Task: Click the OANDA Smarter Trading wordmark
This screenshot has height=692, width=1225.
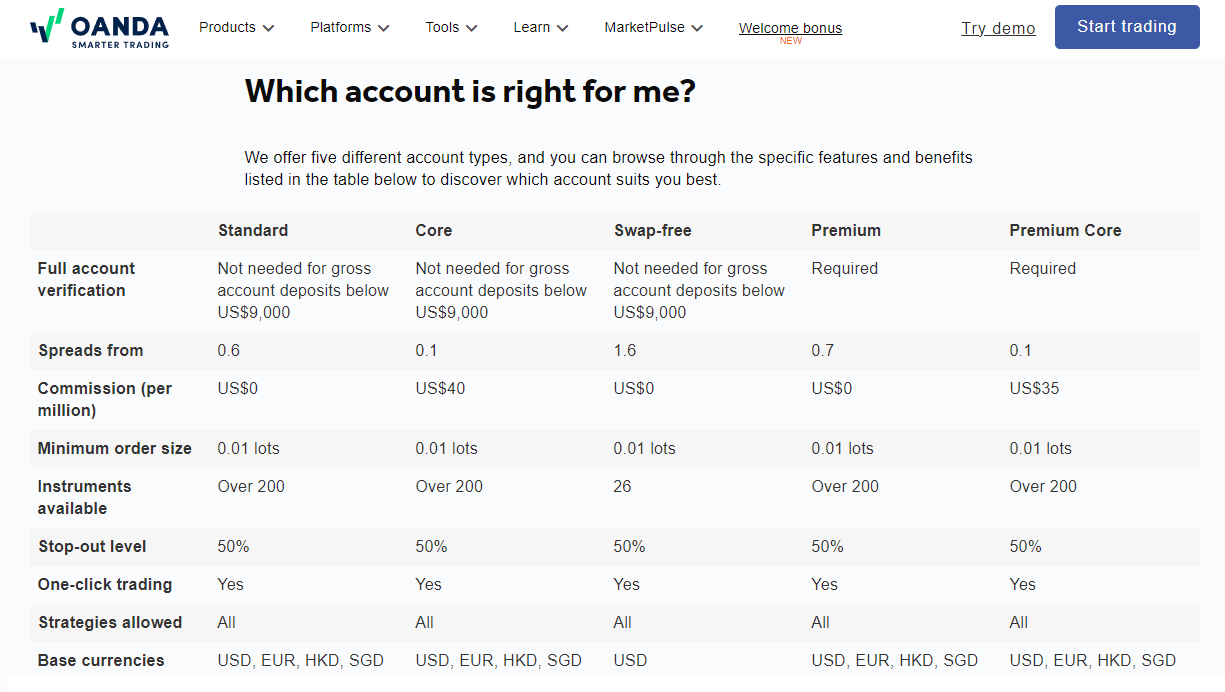Action: coord(119,31)
